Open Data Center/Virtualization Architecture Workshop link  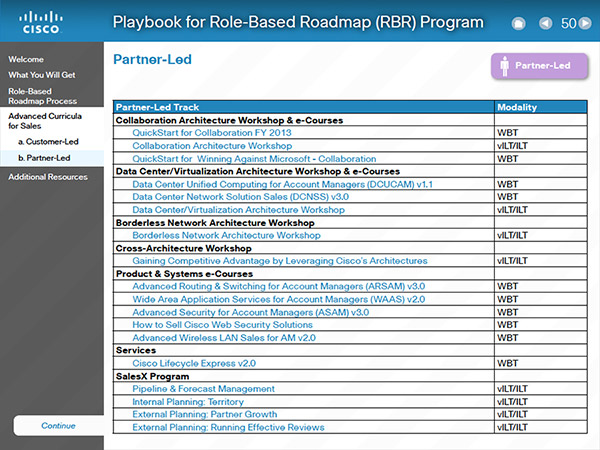[238, 210]
